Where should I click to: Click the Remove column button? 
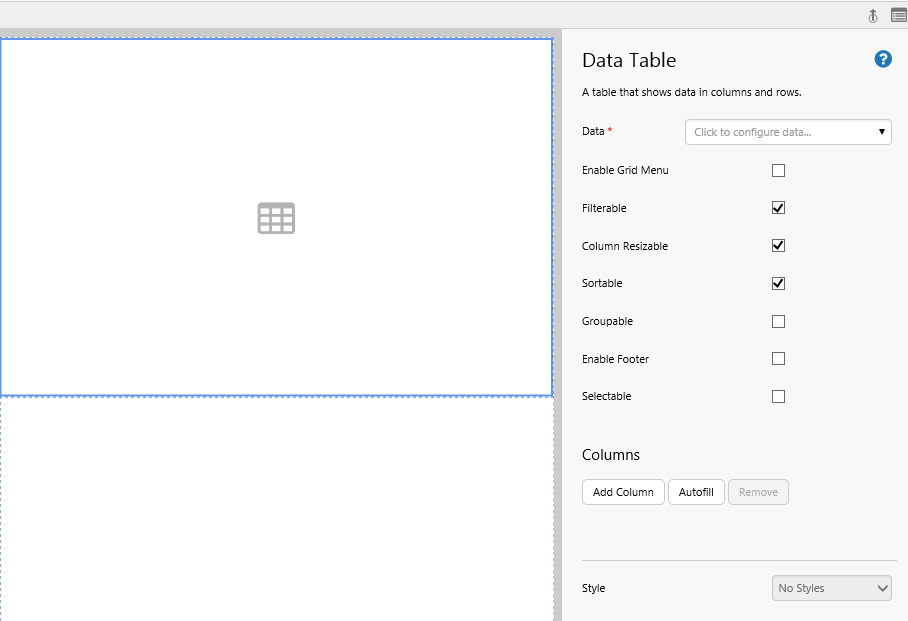click(x=758, y=492)
